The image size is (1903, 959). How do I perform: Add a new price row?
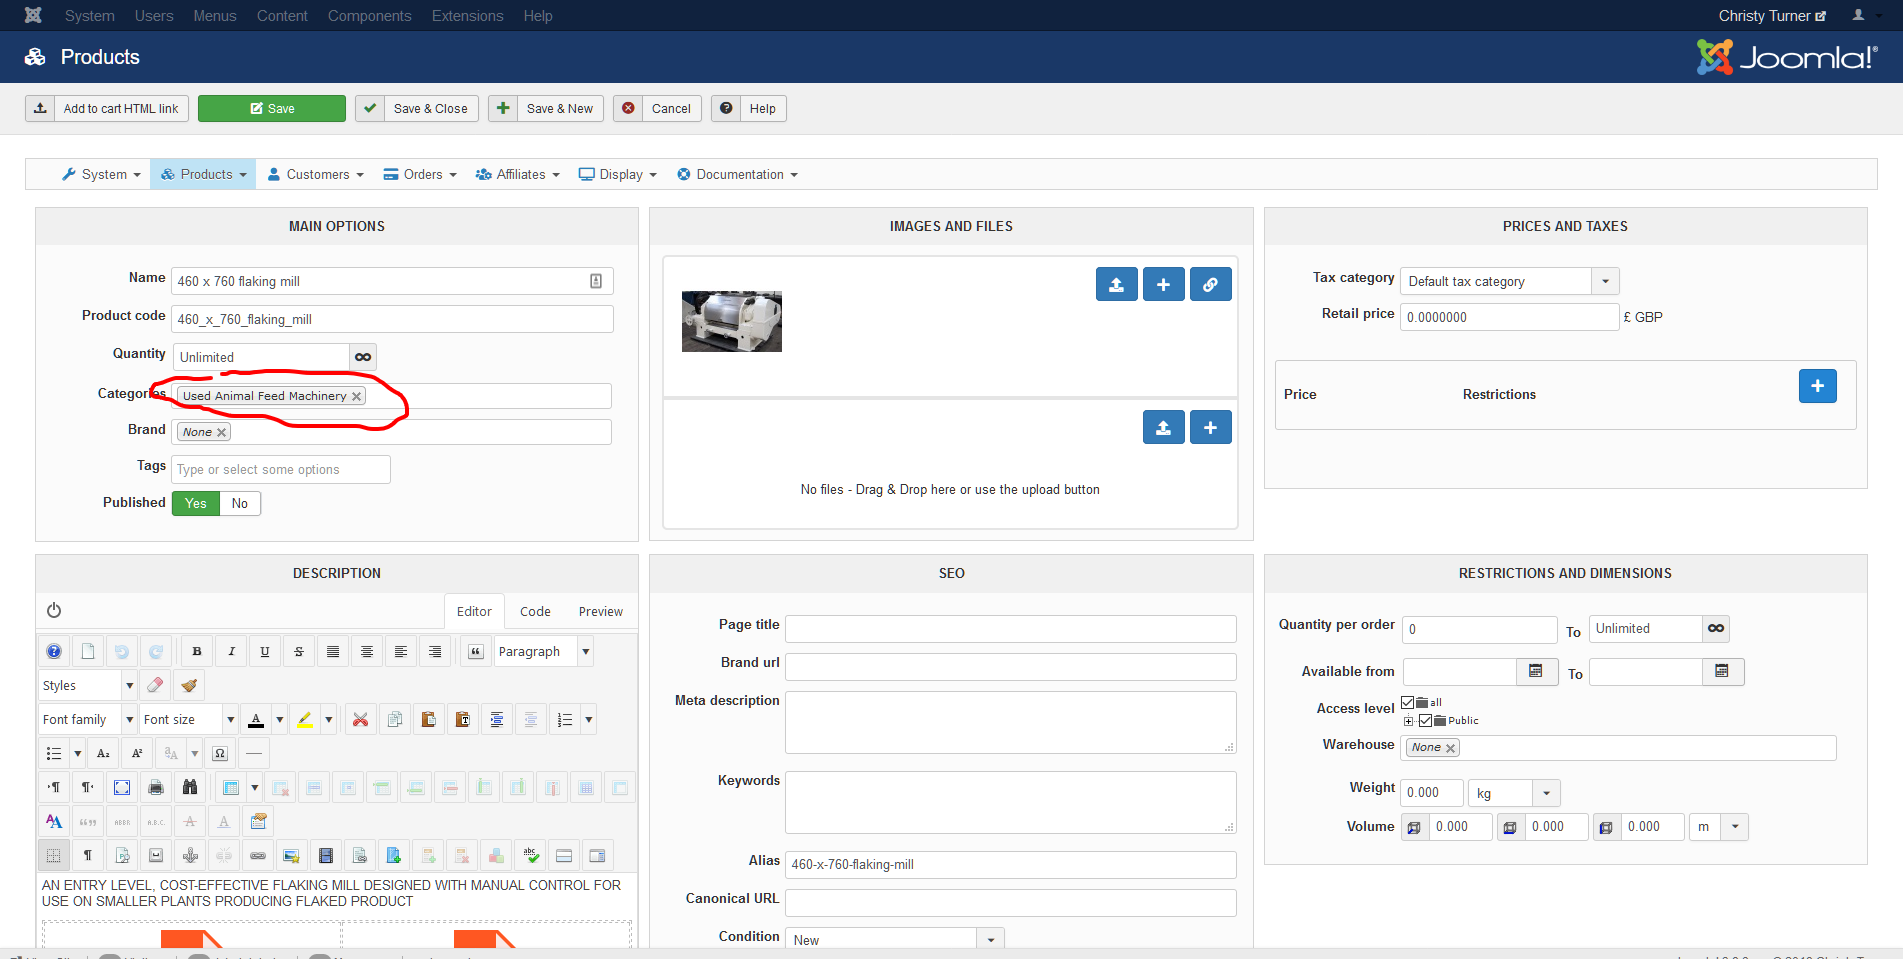1818,386
